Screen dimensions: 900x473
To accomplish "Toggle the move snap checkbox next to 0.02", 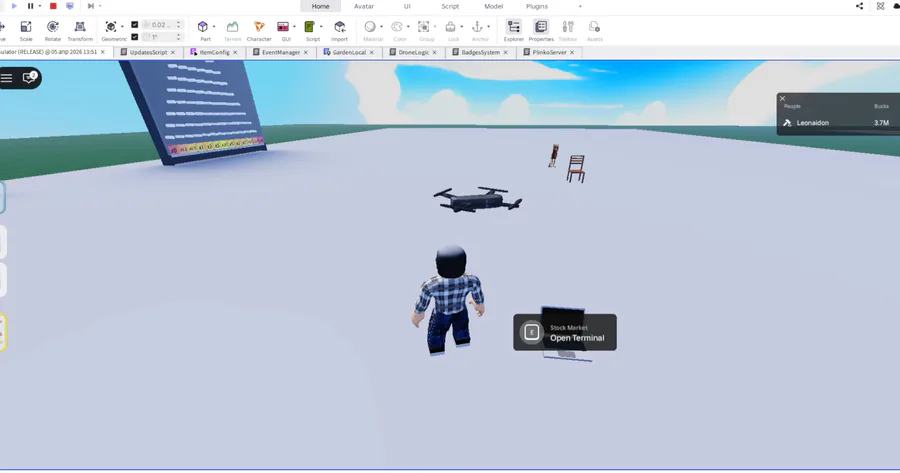I will [134, 25].
